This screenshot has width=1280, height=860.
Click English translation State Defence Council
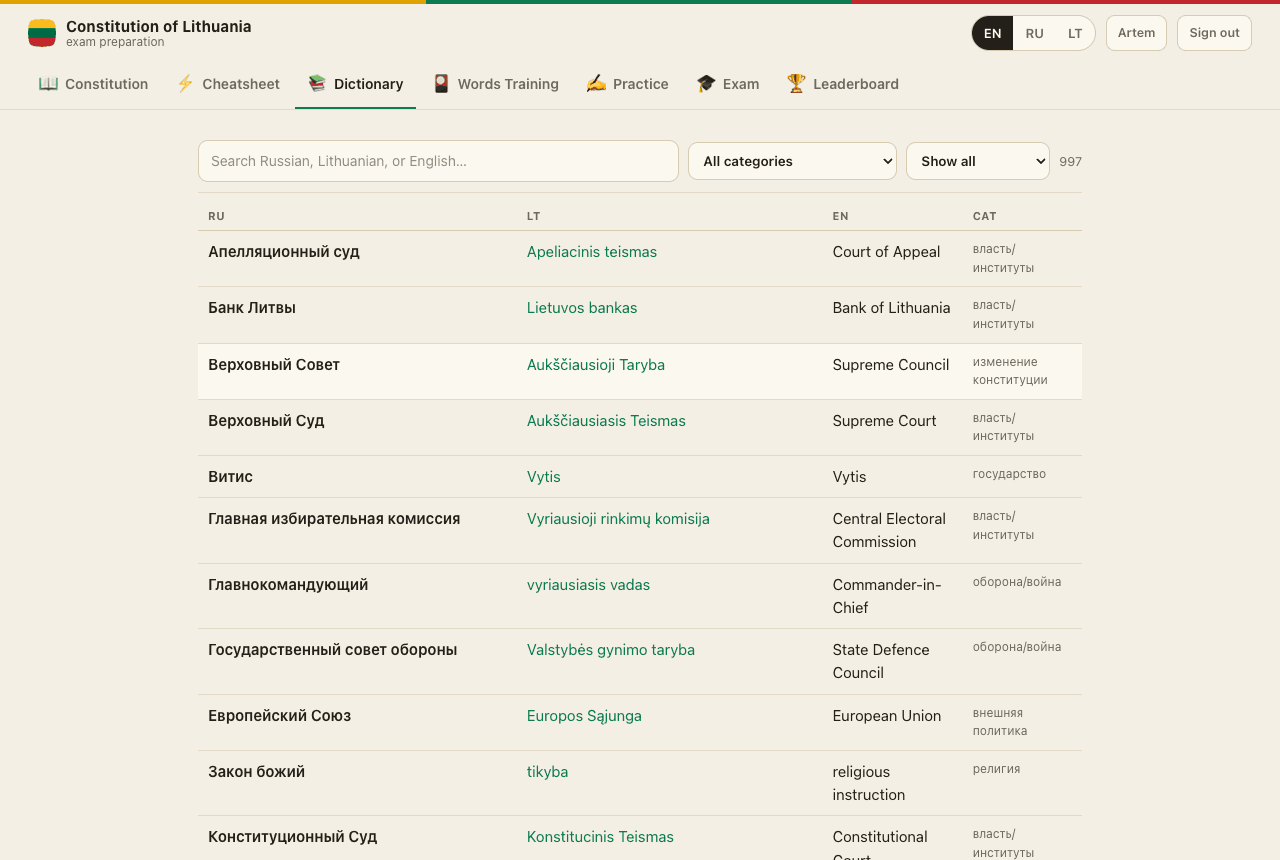pos(881,661)
